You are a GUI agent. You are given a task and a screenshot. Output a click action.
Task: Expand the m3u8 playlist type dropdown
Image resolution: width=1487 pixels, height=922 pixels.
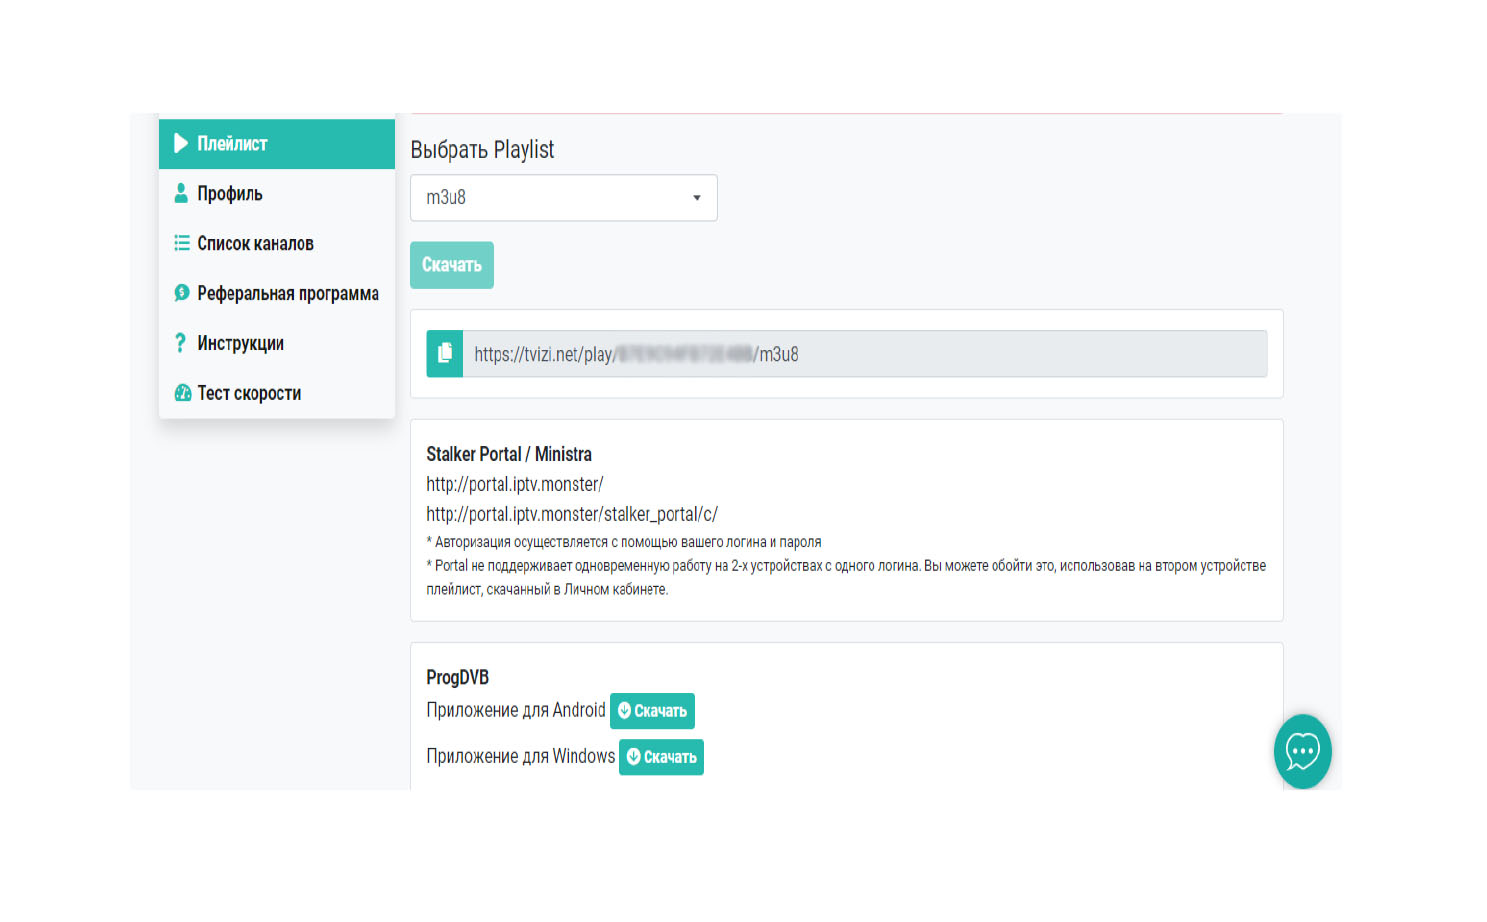(x=564, y=198)
